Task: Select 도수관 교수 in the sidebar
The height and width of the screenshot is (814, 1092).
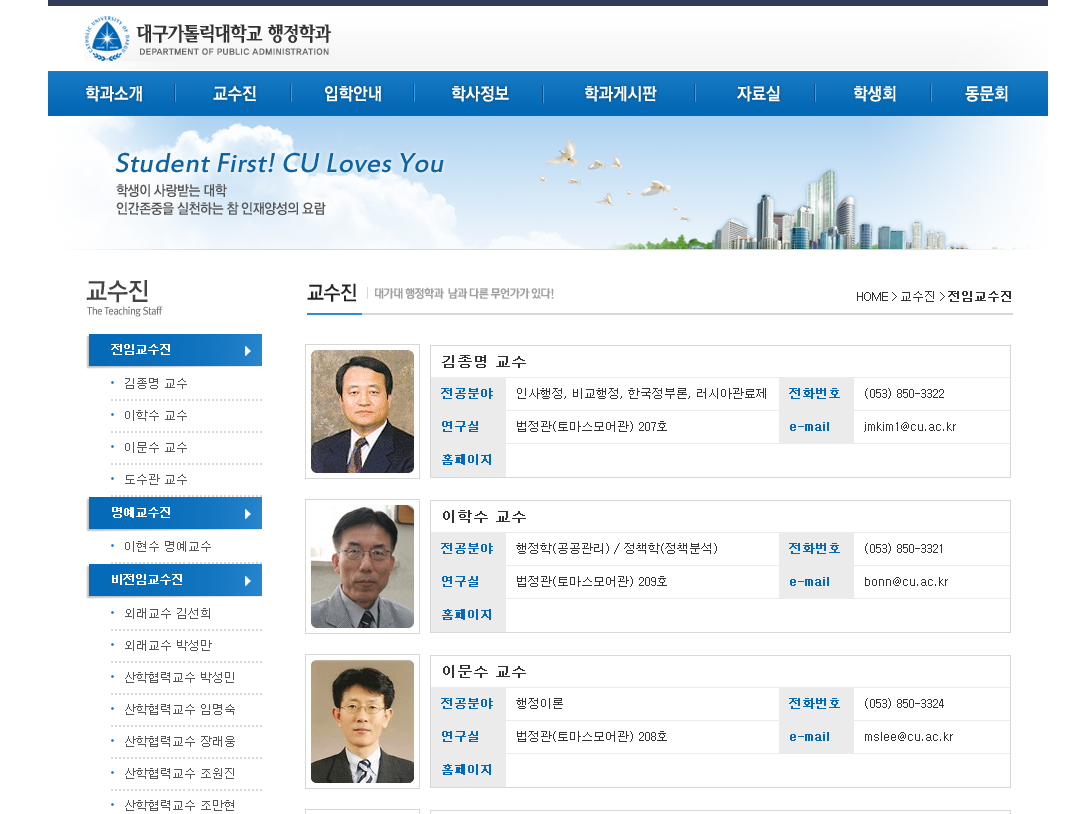Action: 155,480
